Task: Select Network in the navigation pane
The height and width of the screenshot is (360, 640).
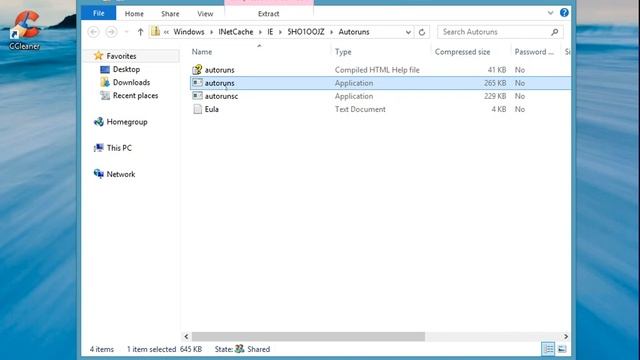Action: (x=121, y=174)
